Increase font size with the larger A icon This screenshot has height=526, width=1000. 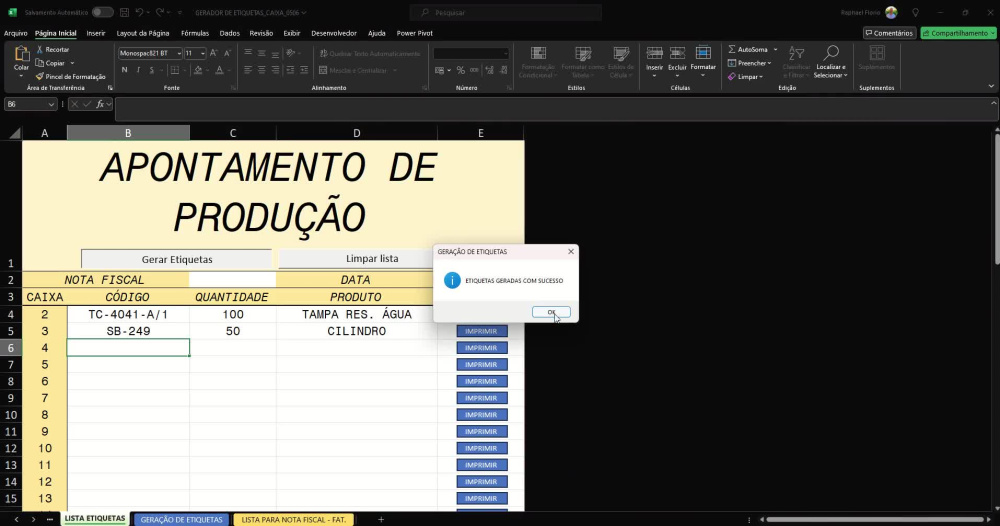[214, 54]
